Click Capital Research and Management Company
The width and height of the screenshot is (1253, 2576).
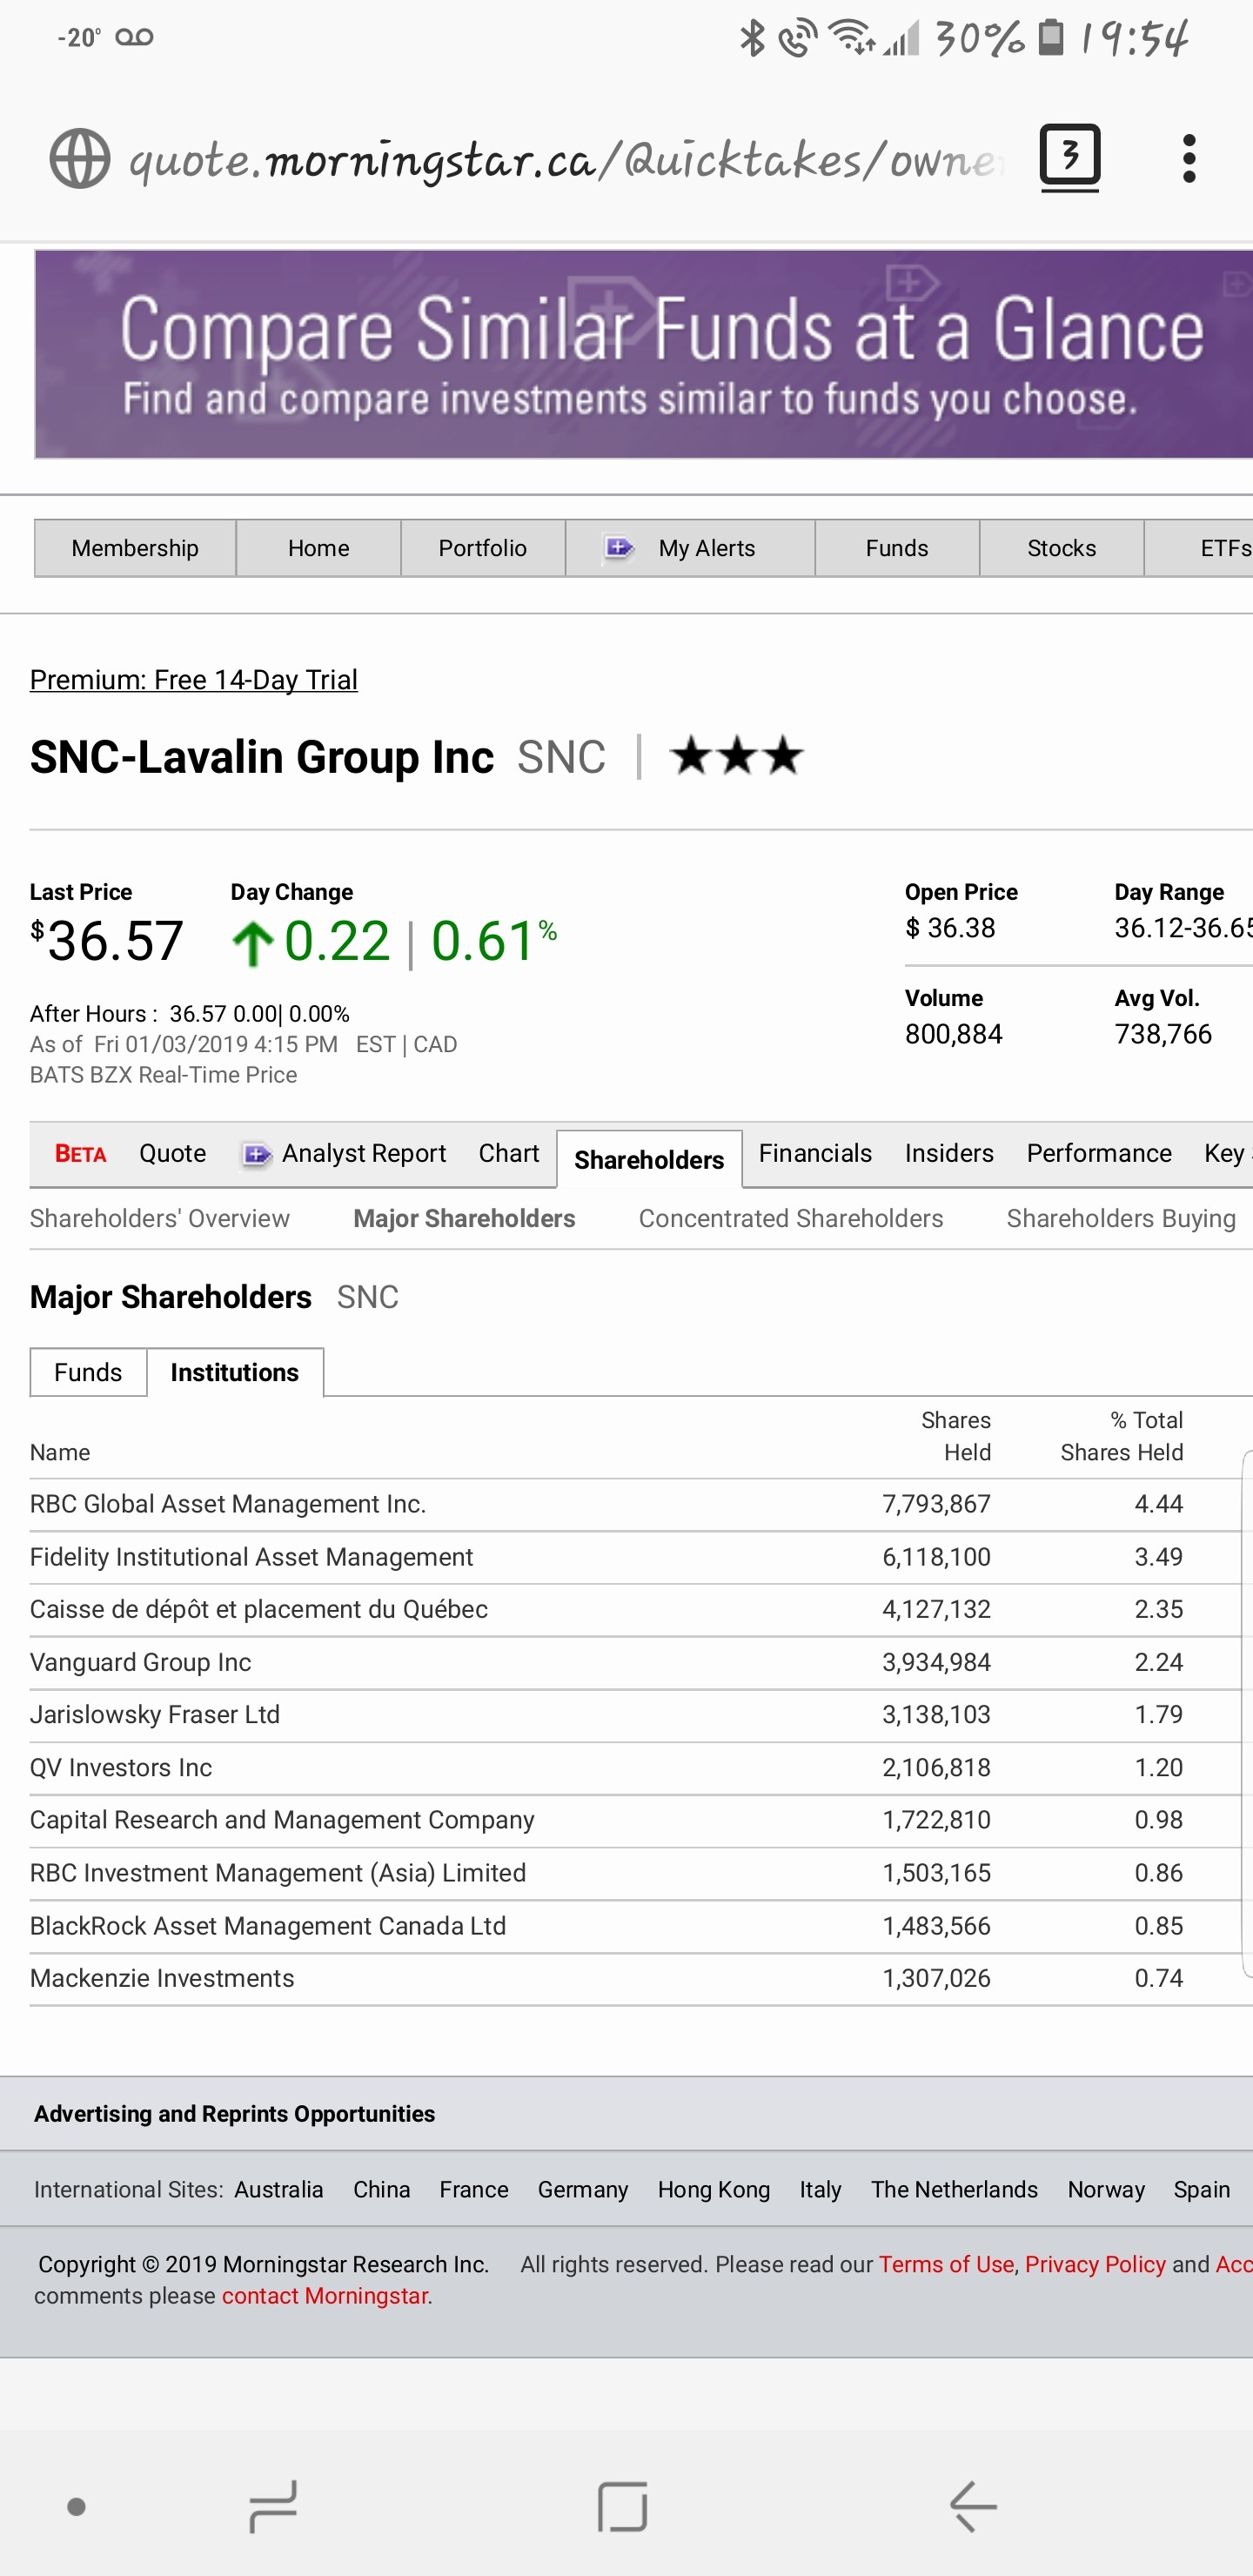click(x=282, y=1820)
